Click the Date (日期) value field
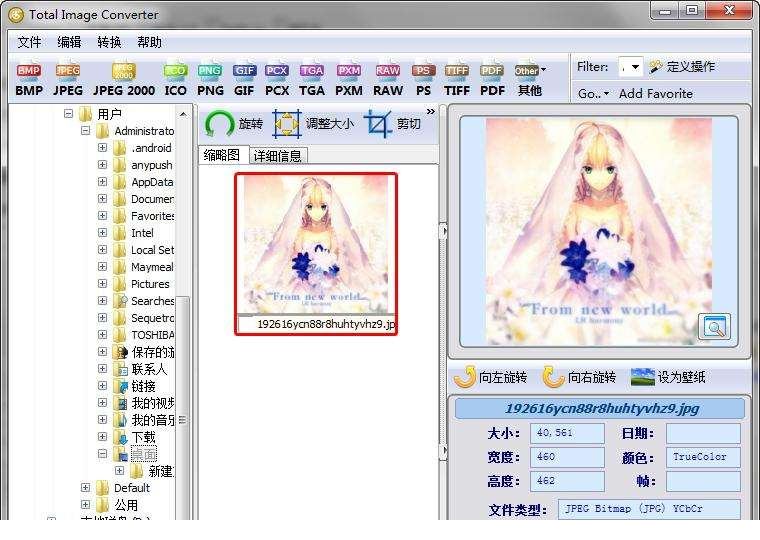 703,433
